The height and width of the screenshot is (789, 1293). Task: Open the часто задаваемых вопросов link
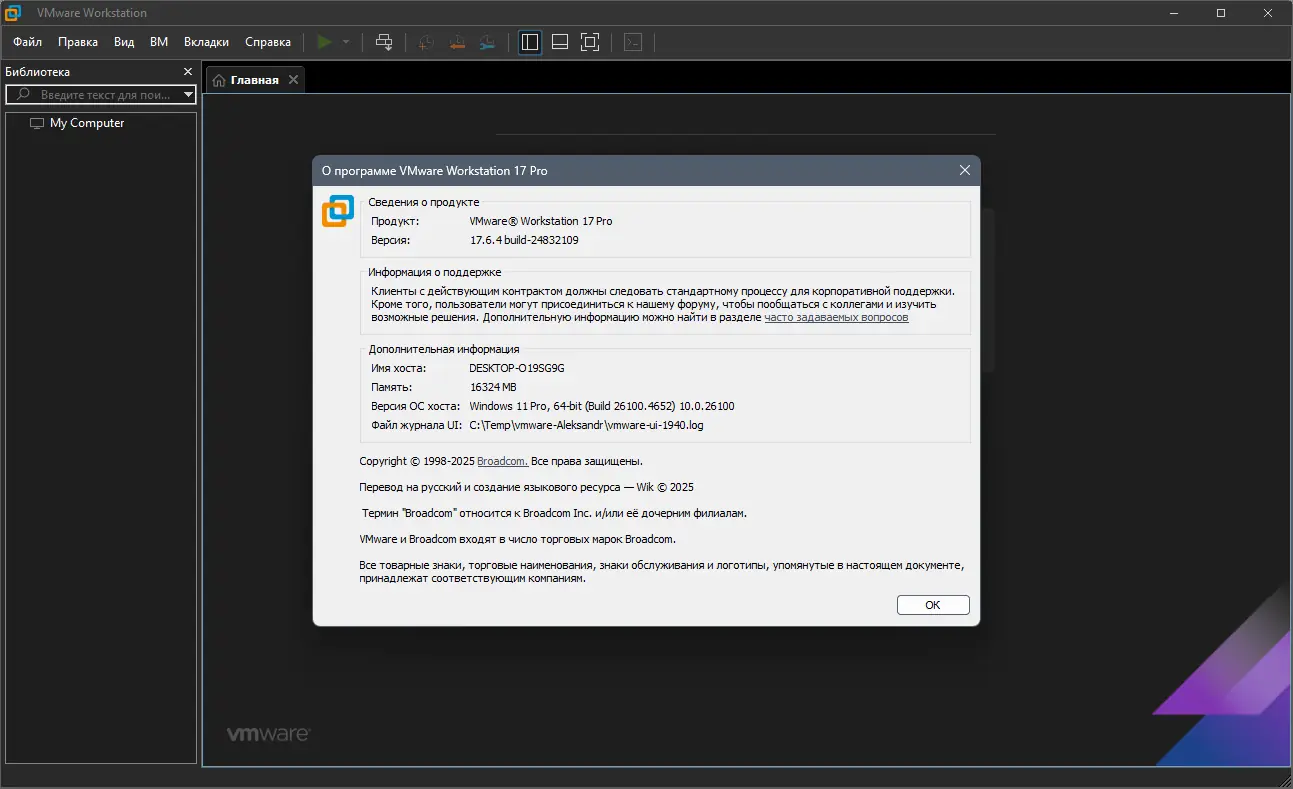tap(836, 318)
